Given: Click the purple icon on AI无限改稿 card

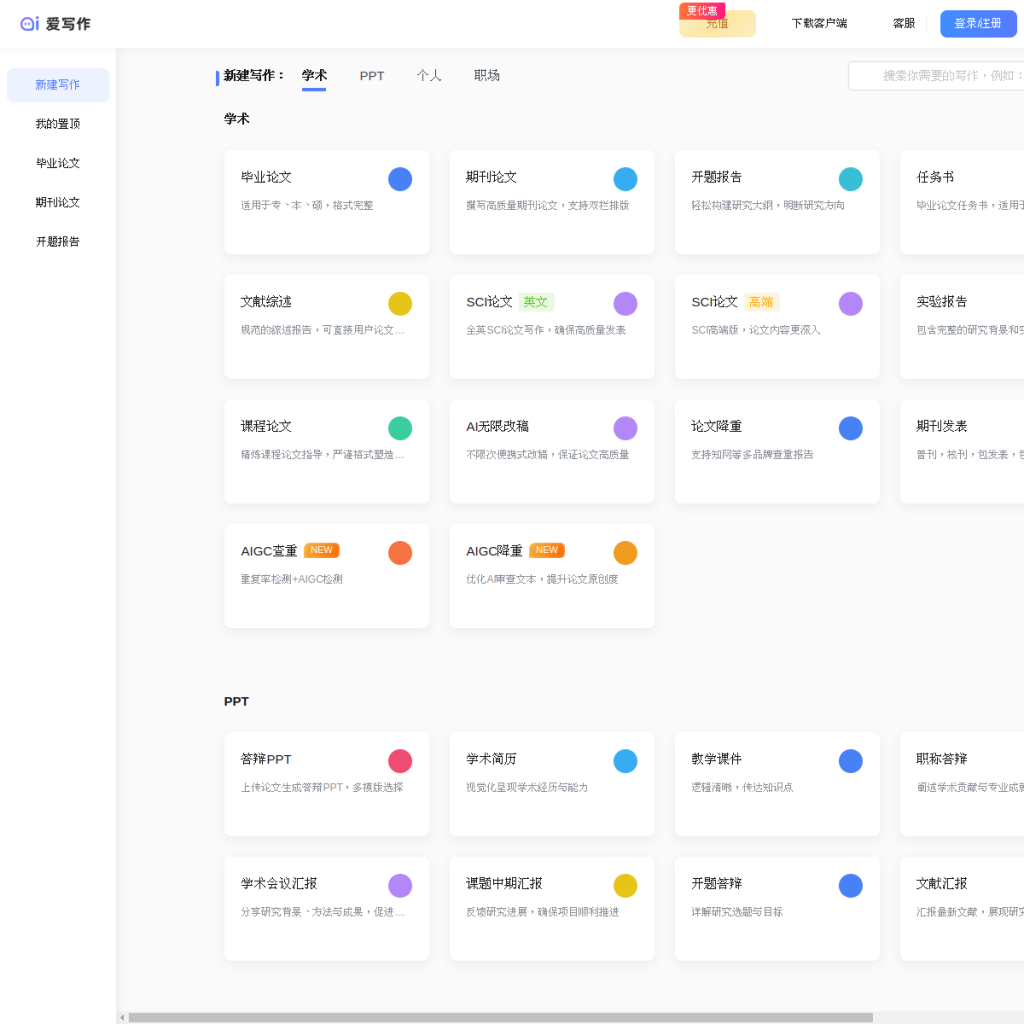Looking at the screenshot, I should [x=625, y=428].
